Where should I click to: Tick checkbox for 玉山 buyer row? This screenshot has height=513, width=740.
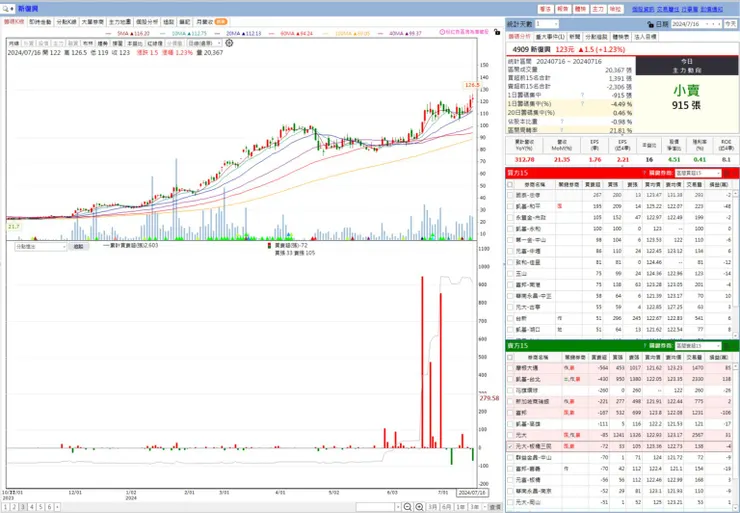(x=510, y=274)
